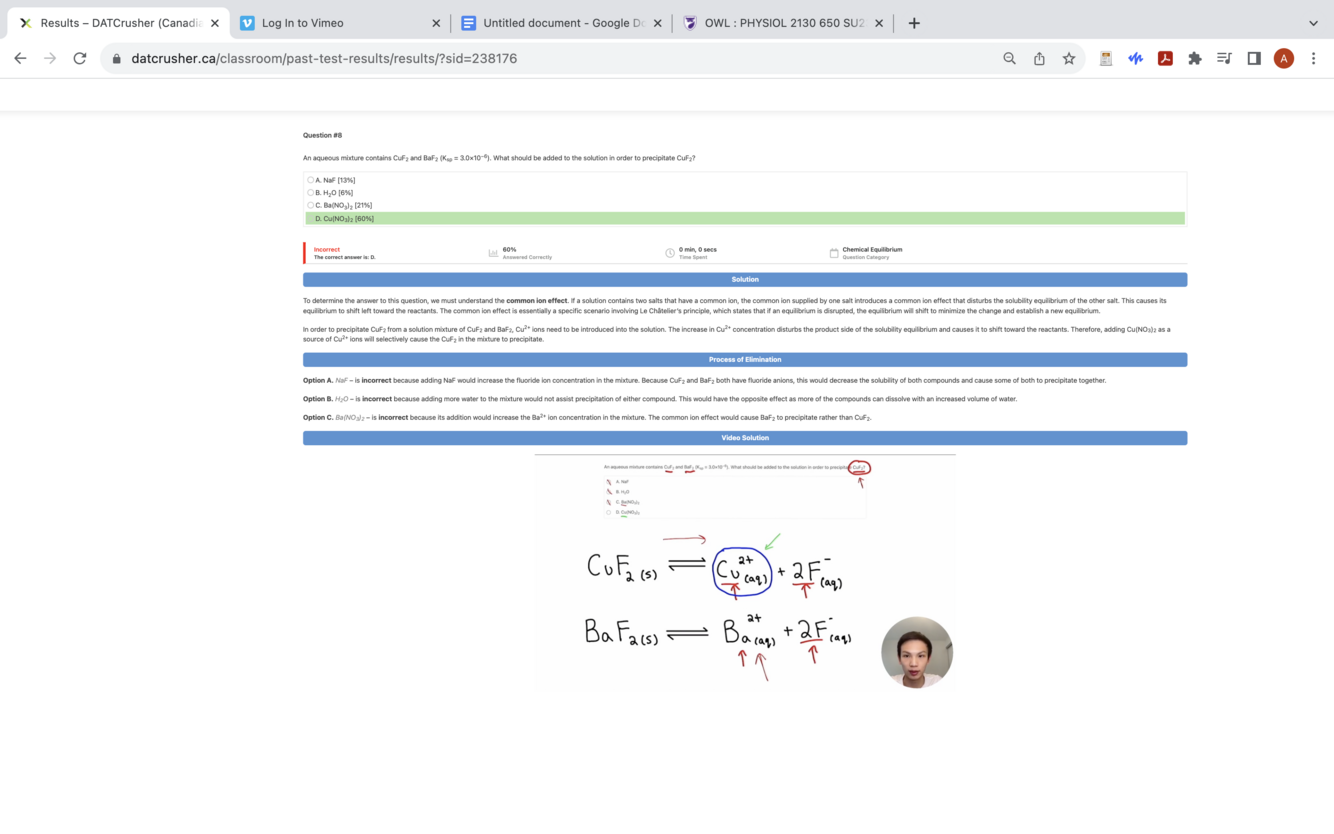Click the bar chart icon beside 60%
The width and height of the screenshot is (1334, 834).
(x=493, y=253)
